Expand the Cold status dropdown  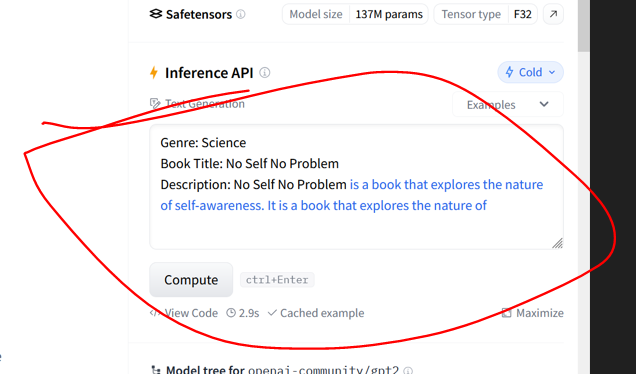pos(530,72)
